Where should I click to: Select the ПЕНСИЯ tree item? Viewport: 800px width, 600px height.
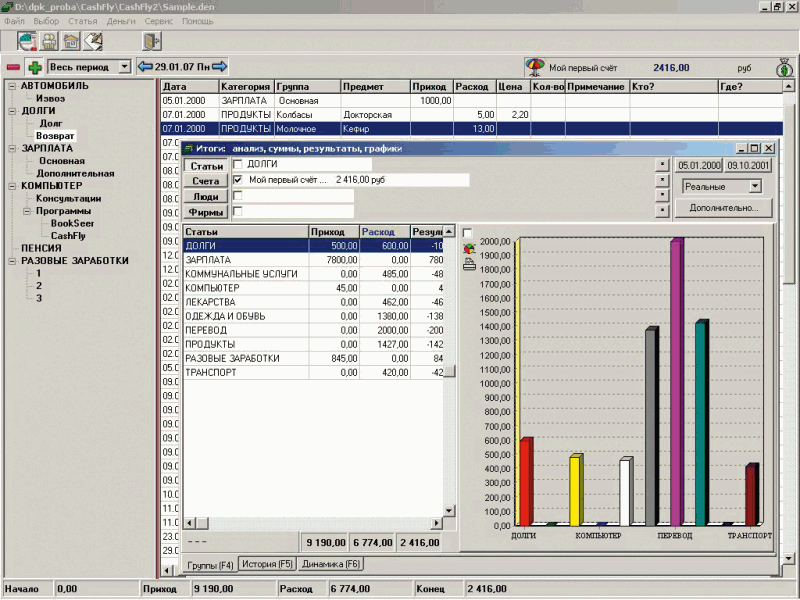point(41,248)
